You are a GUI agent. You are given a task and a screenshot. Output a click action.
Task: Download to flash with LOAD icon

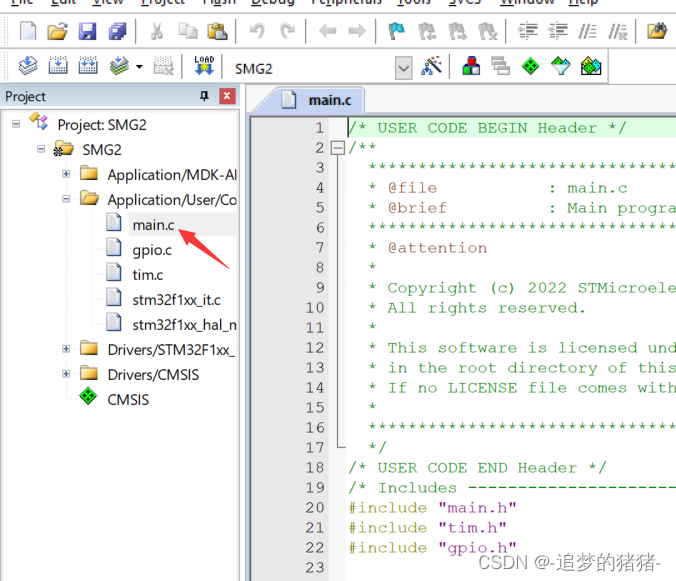tap(204, 66)
